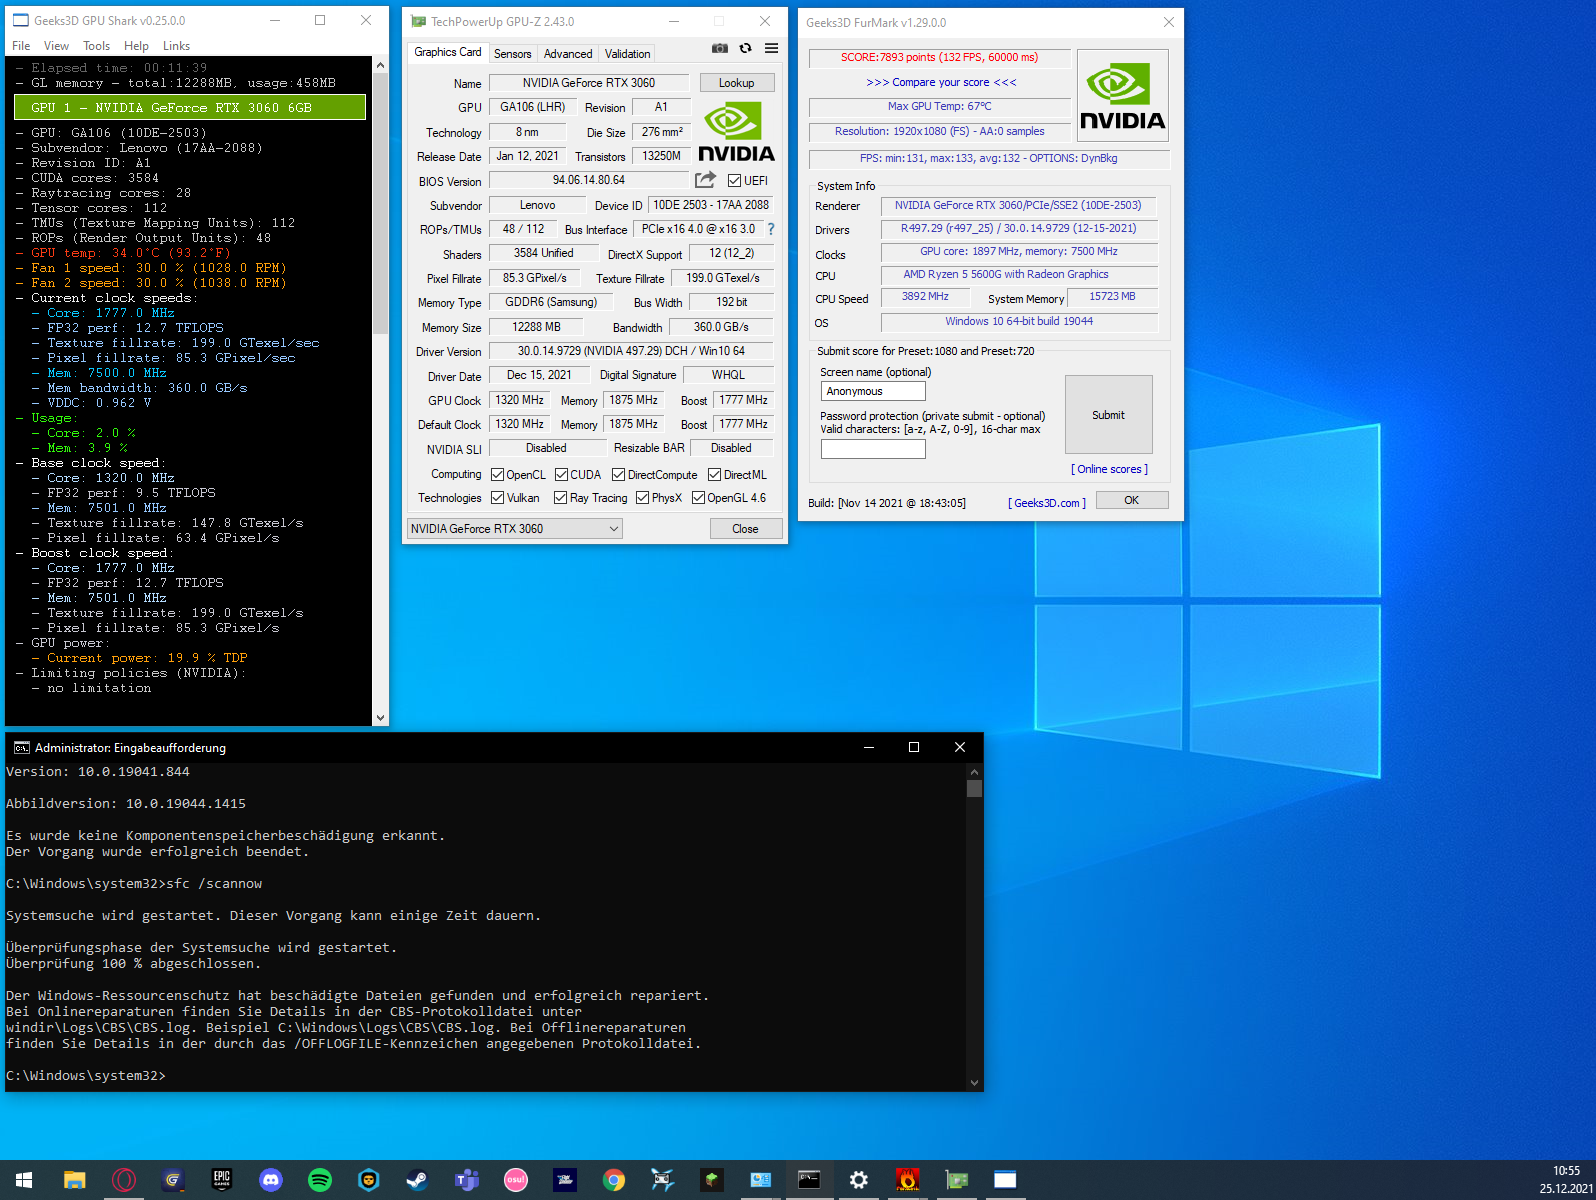This screenshot has width=1596, height=1200.
Task: Open the NVIDIA GeForce RTX 3060 GPU dropdown
Action: point(515,528)
